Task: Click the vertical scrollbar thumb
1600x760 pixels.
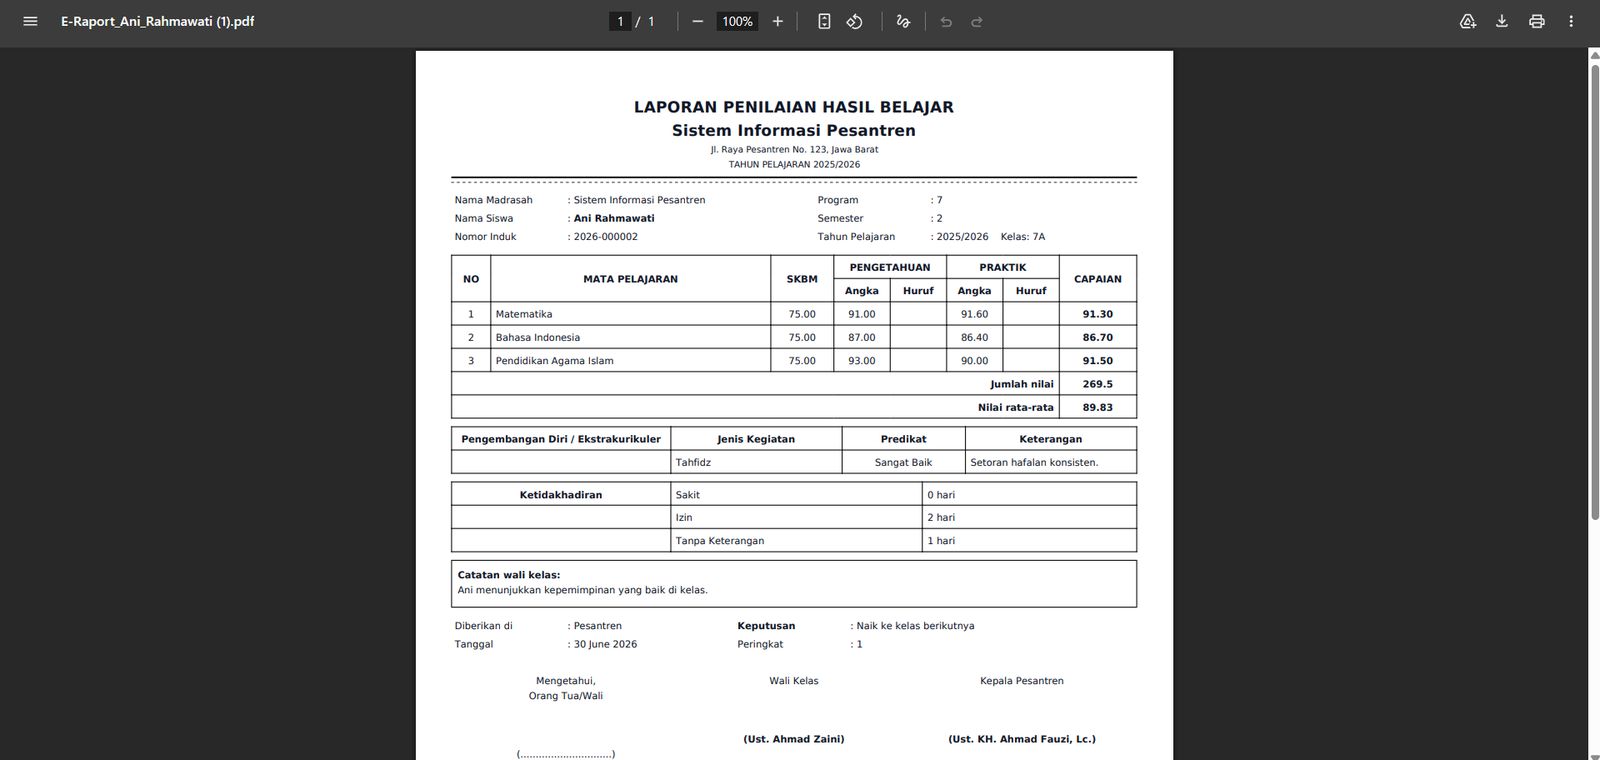Action: click(1595, 290)
